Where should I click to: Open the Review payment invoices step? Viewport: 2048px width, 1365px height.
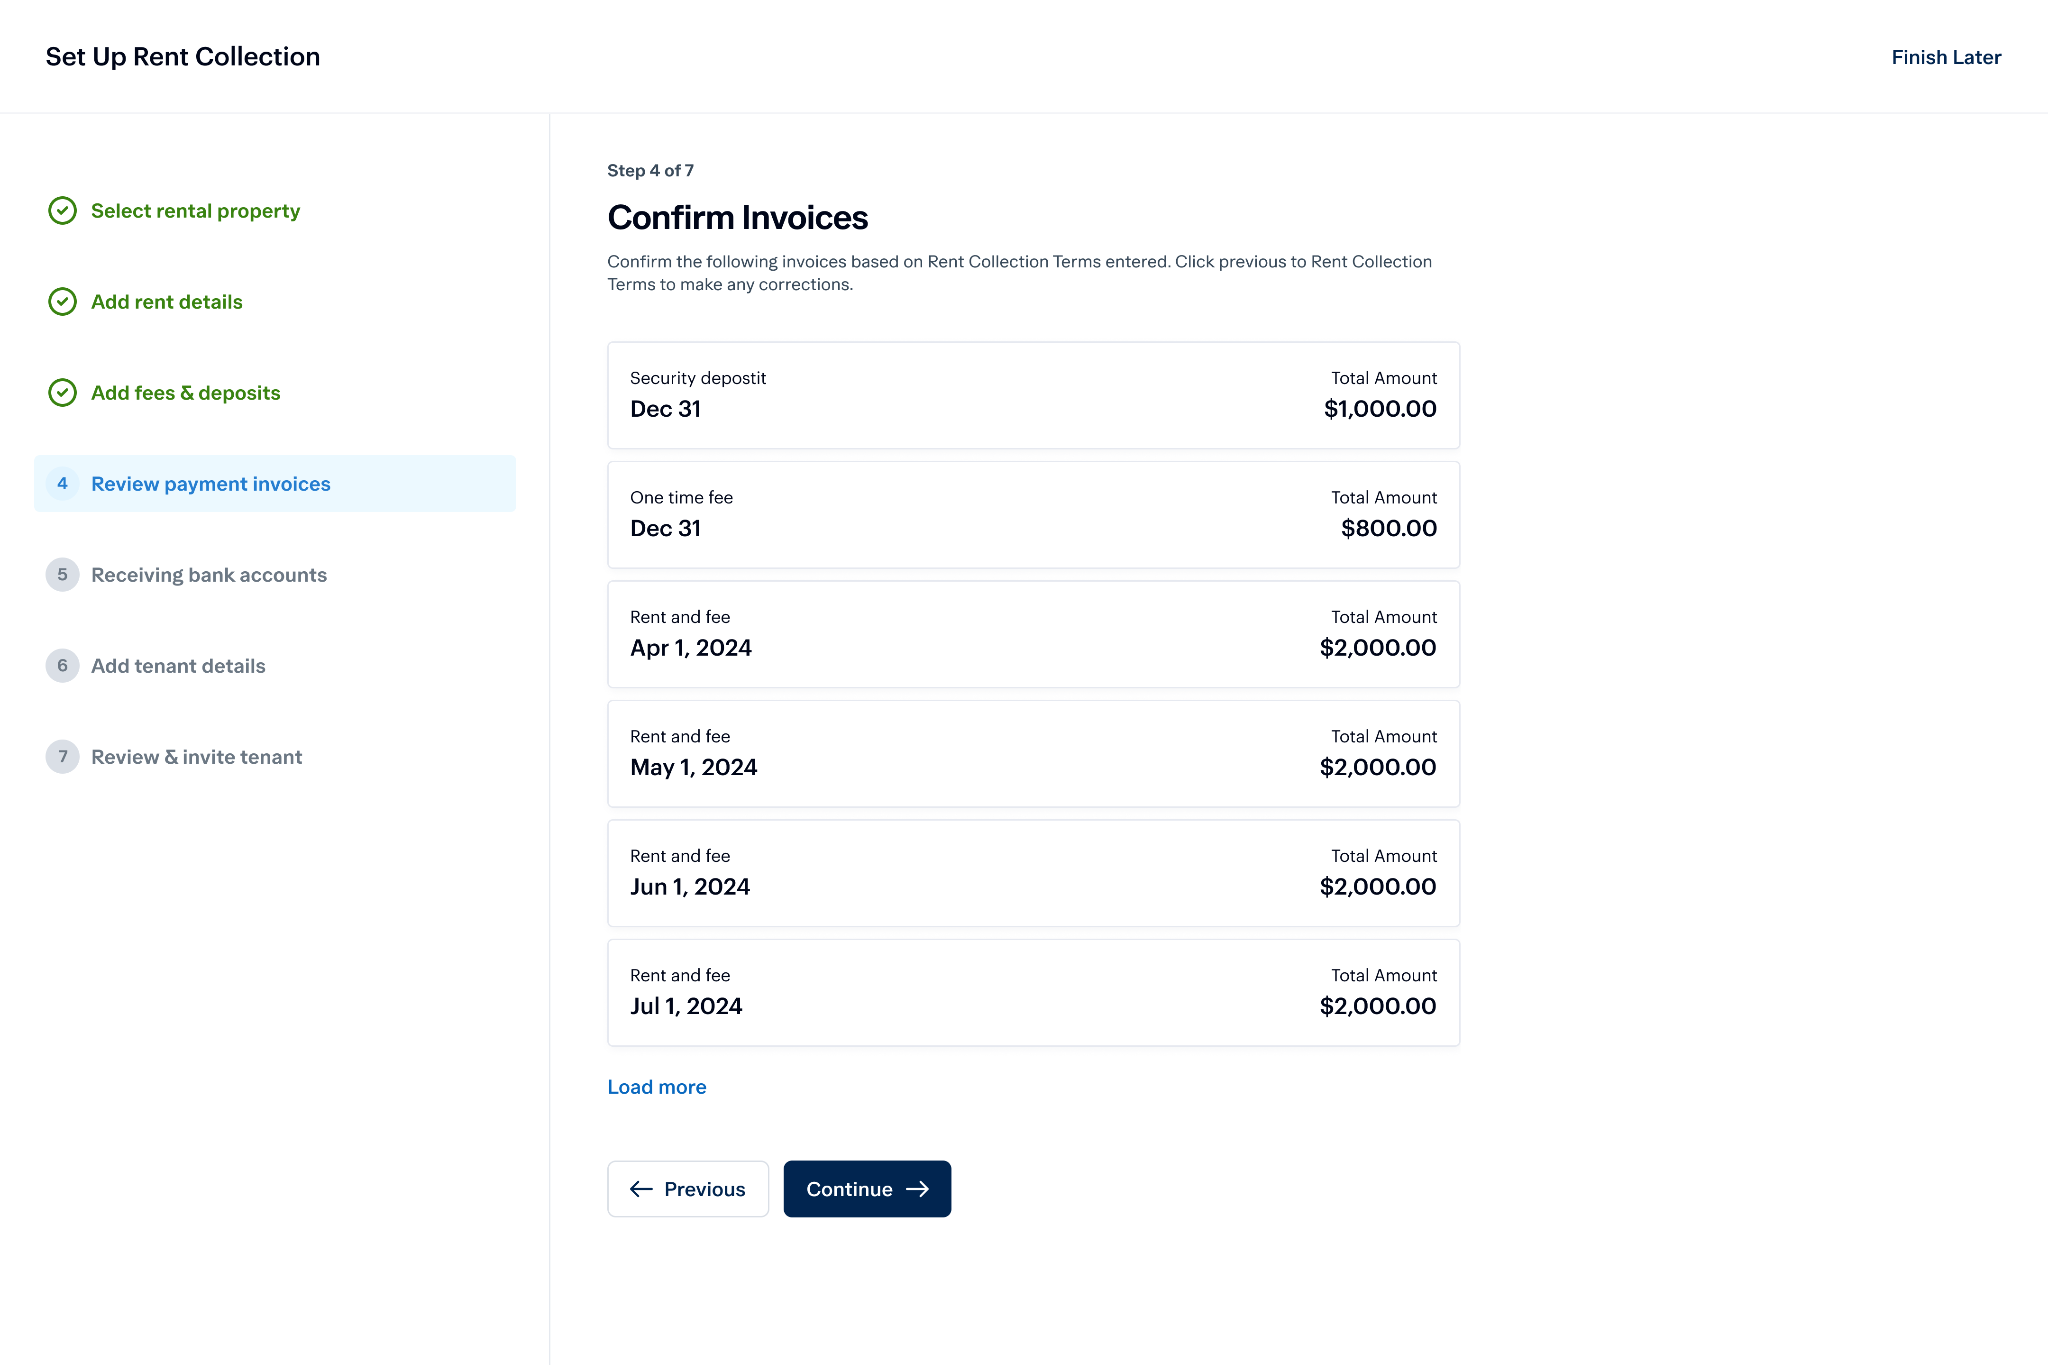211,484
